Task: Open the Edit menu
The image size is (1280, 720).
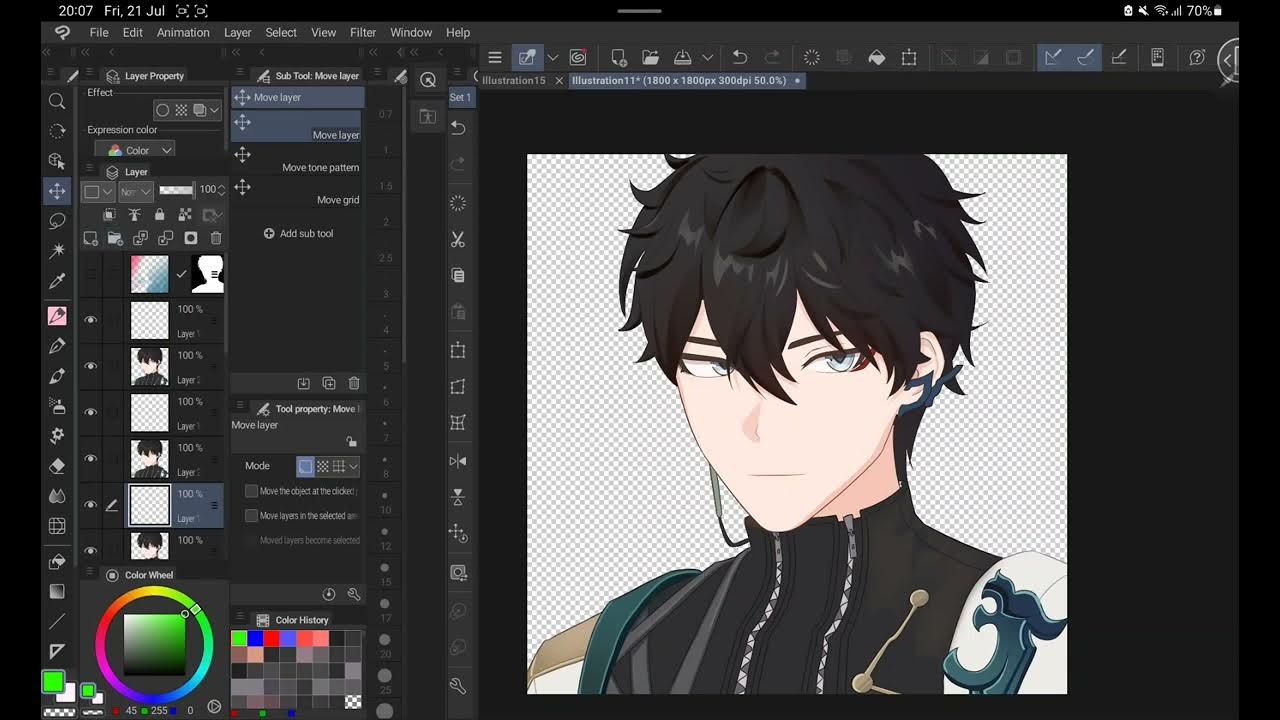Action: tap(133, 32)
